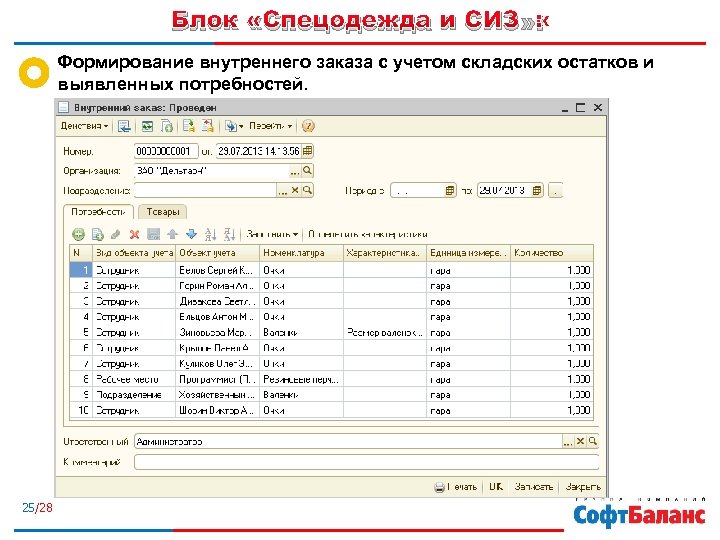Viewport: 720px width, 540px height.
Task: Click the Печать button
Action: click(x=456, y=487)
